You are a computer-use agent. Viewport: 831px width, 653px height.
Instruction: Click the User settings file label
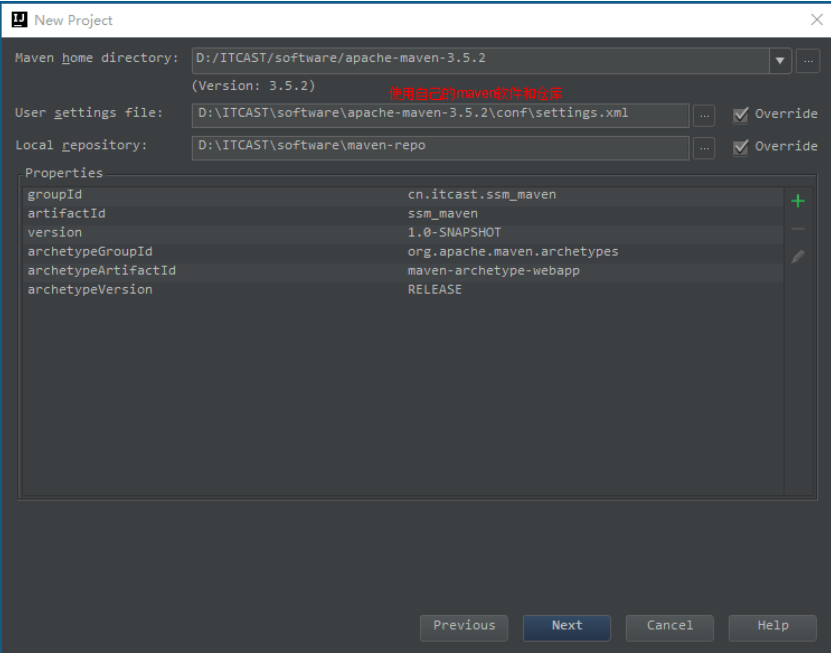pos(89,113)
